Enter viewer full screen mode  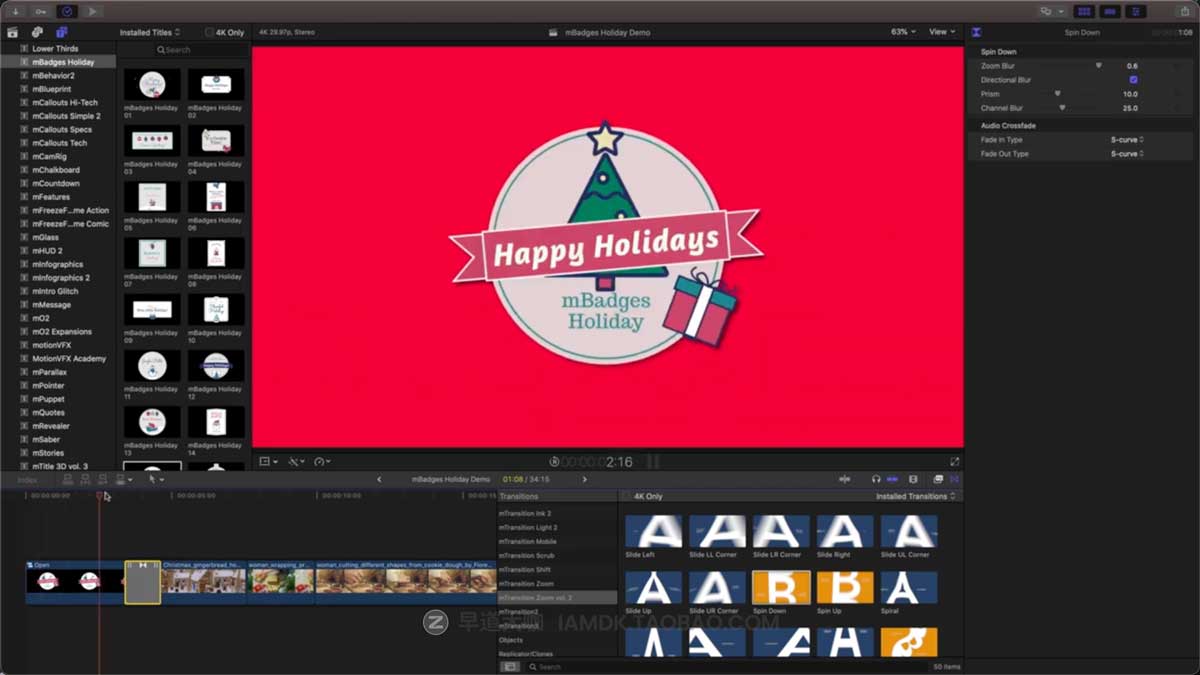click(x=954, y=462)
